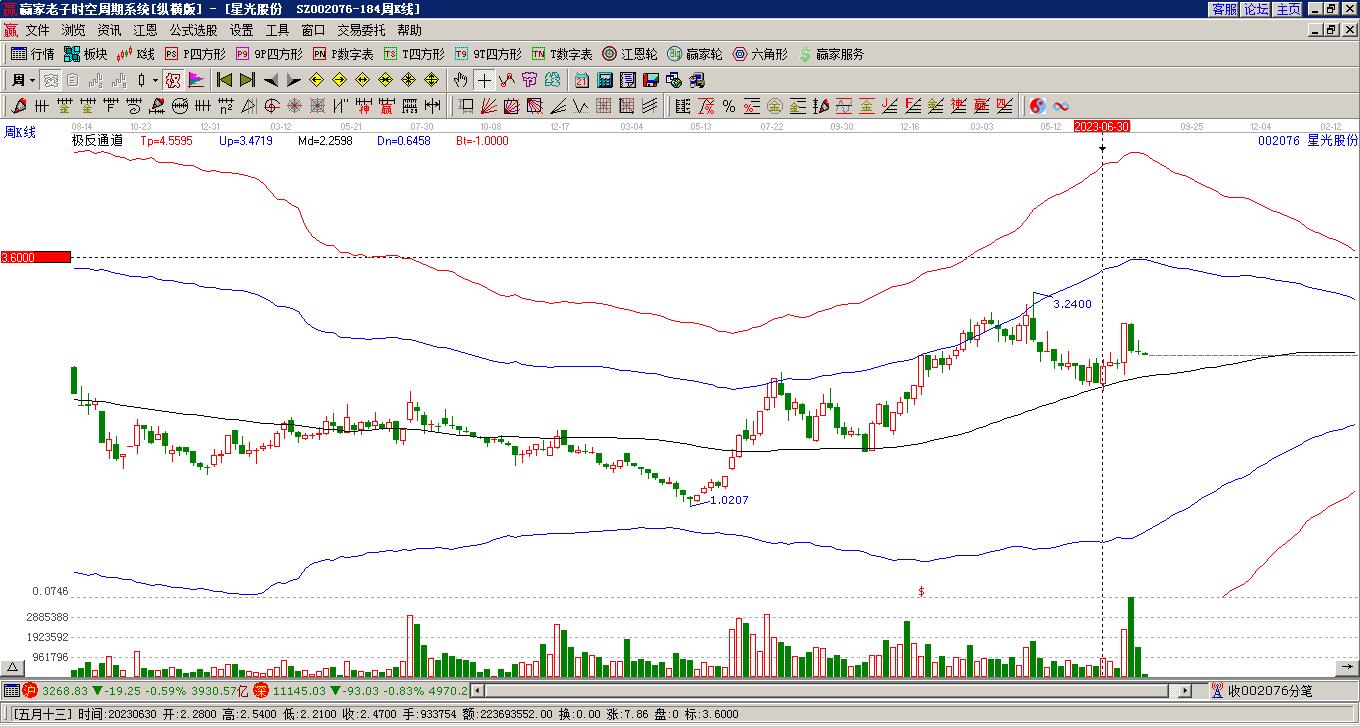Expand the volume panel with the up triangle
This screenshot has width=1360, height=728.
coord(13,667)
